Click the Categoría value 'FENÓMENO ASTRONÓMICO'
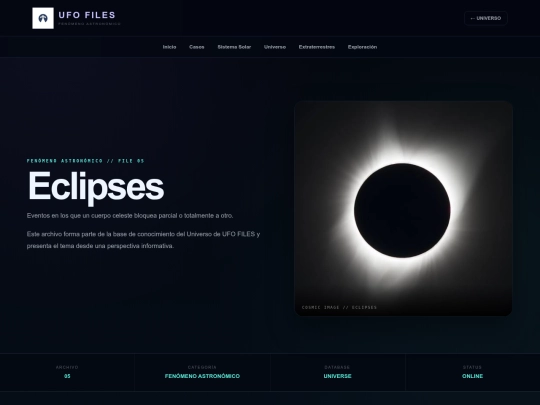The height and width of the screenshot is (405, 540). (x=202, y=376)
